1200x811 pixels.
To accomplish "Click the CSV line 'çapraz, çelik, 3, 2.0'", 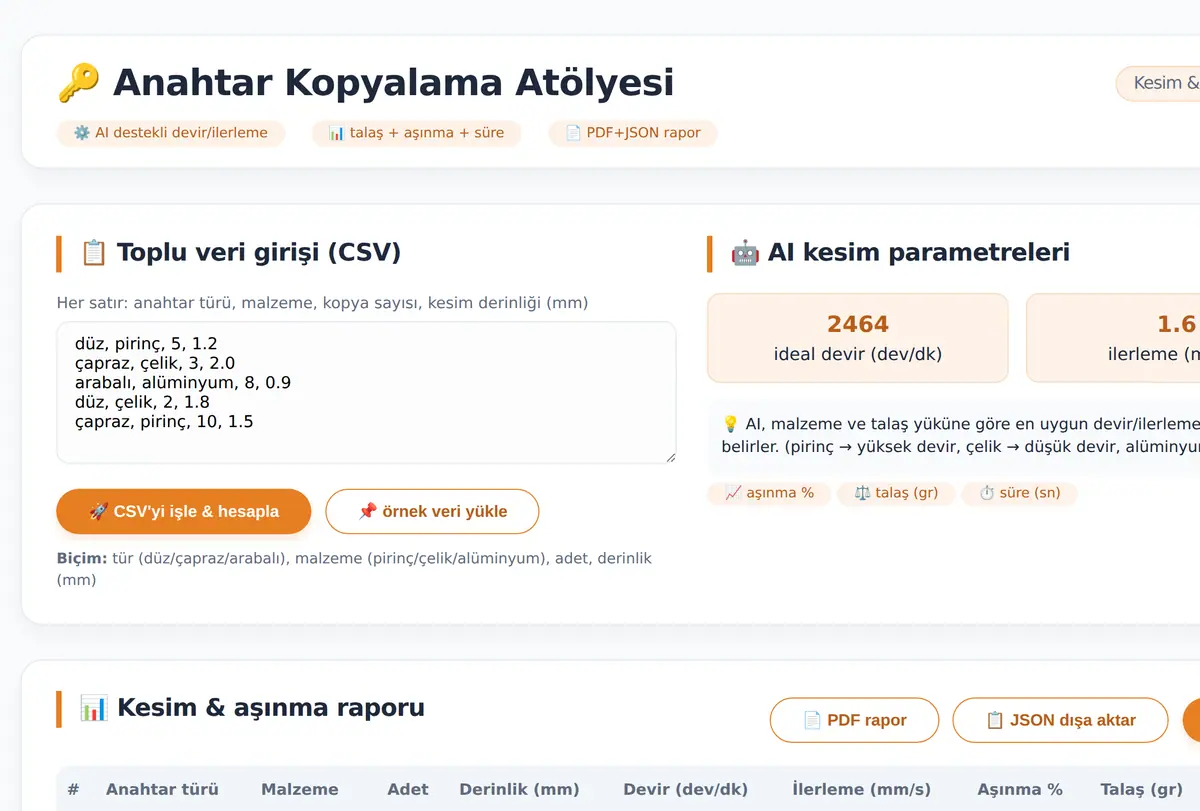I will tap(155, 363).
